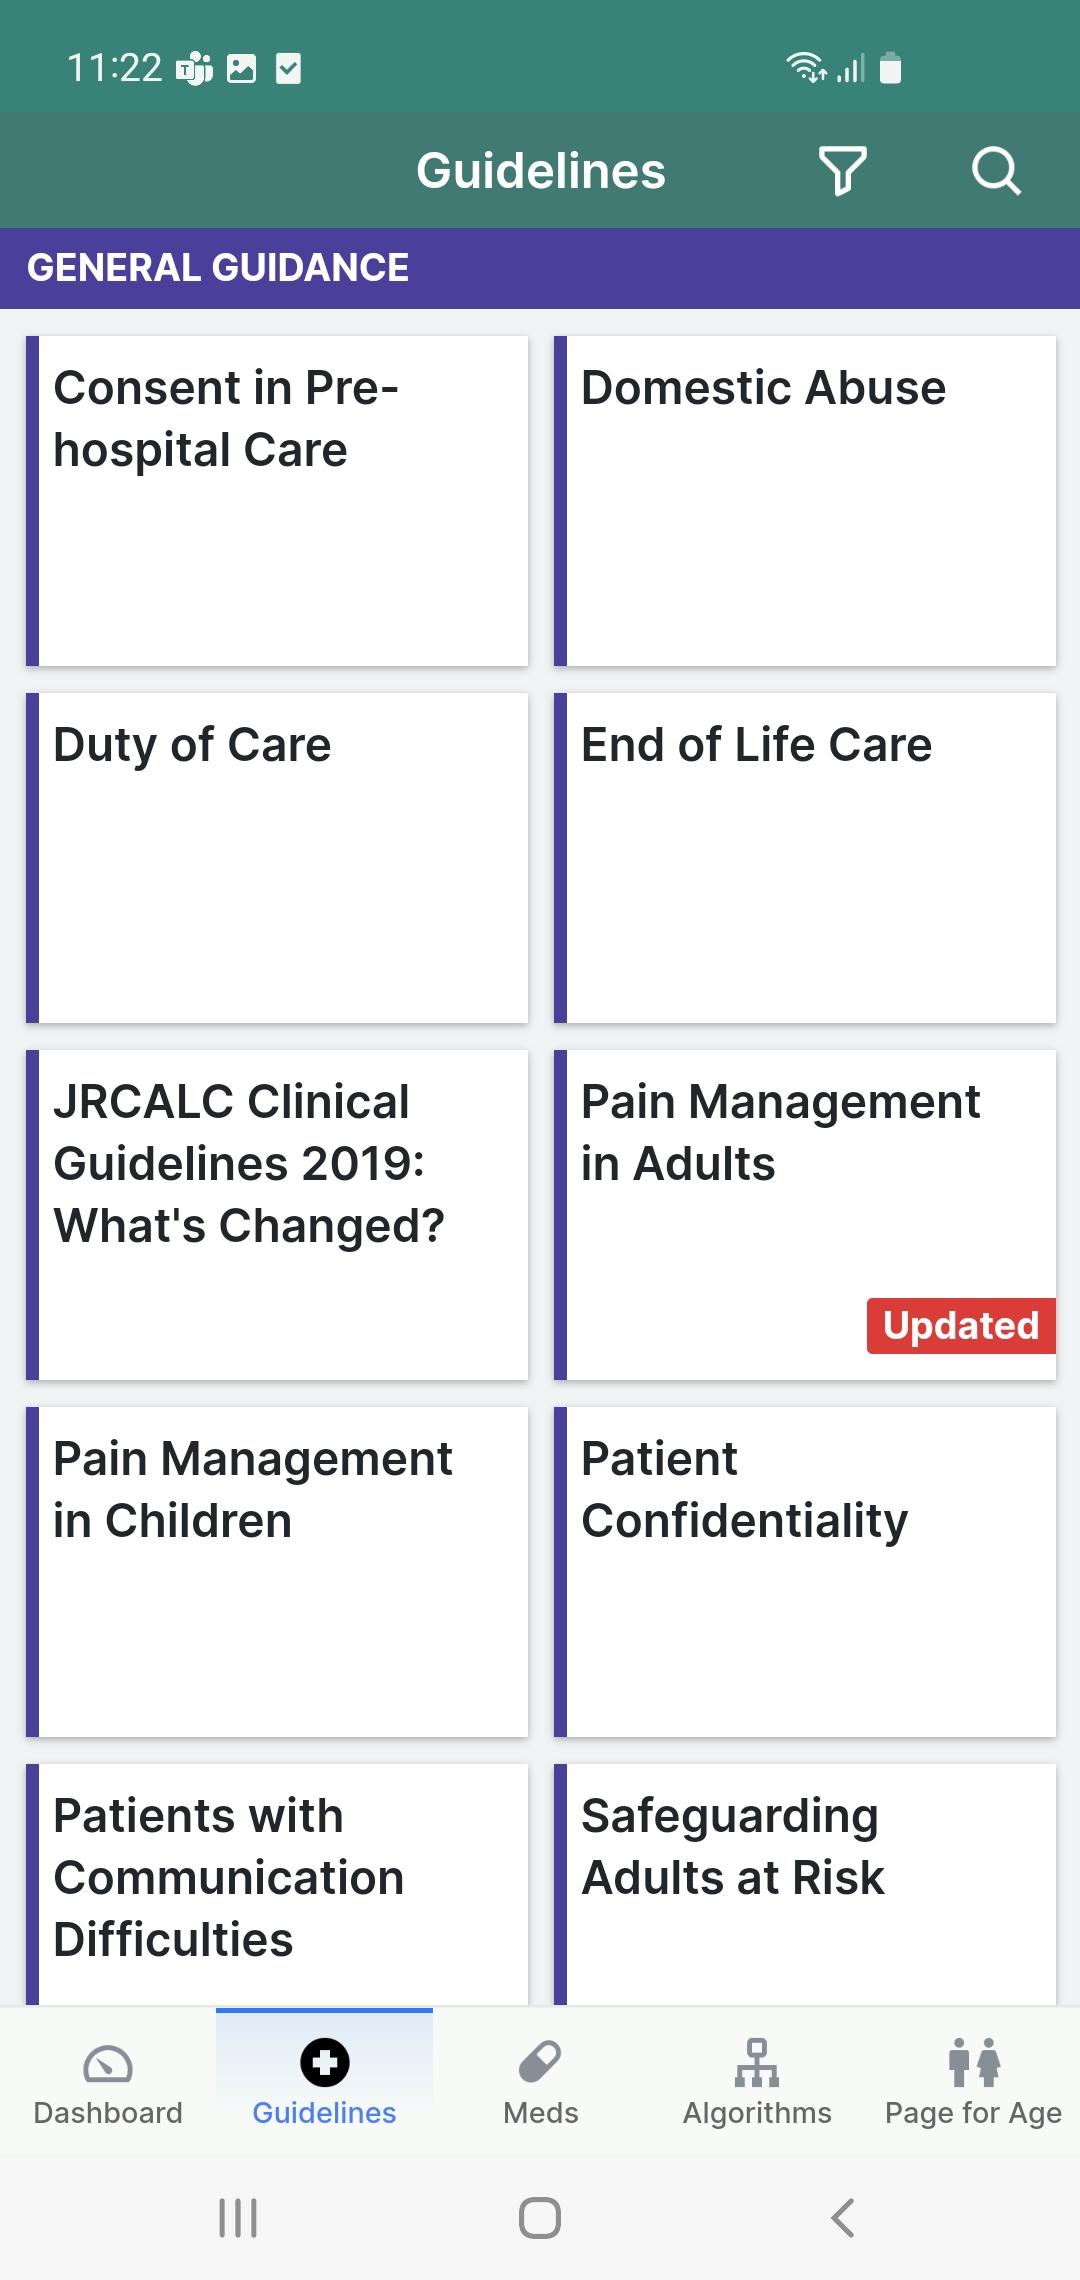Open the Page for Age icon

(x=974, y=2062)
